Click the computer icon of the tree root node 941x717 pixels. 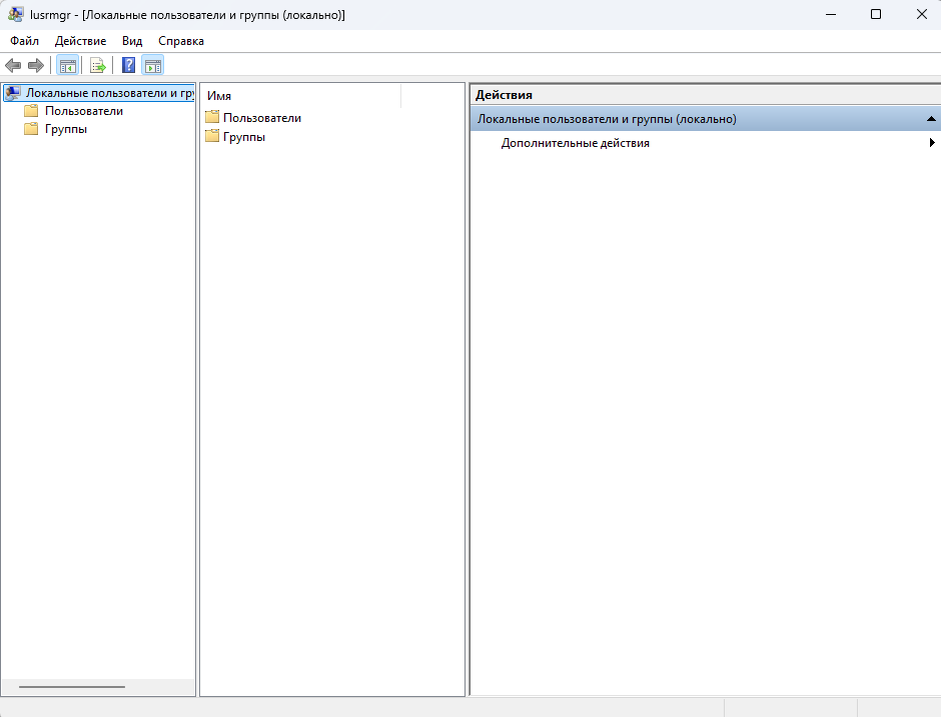pyautogui.click(x=13, y=93)
